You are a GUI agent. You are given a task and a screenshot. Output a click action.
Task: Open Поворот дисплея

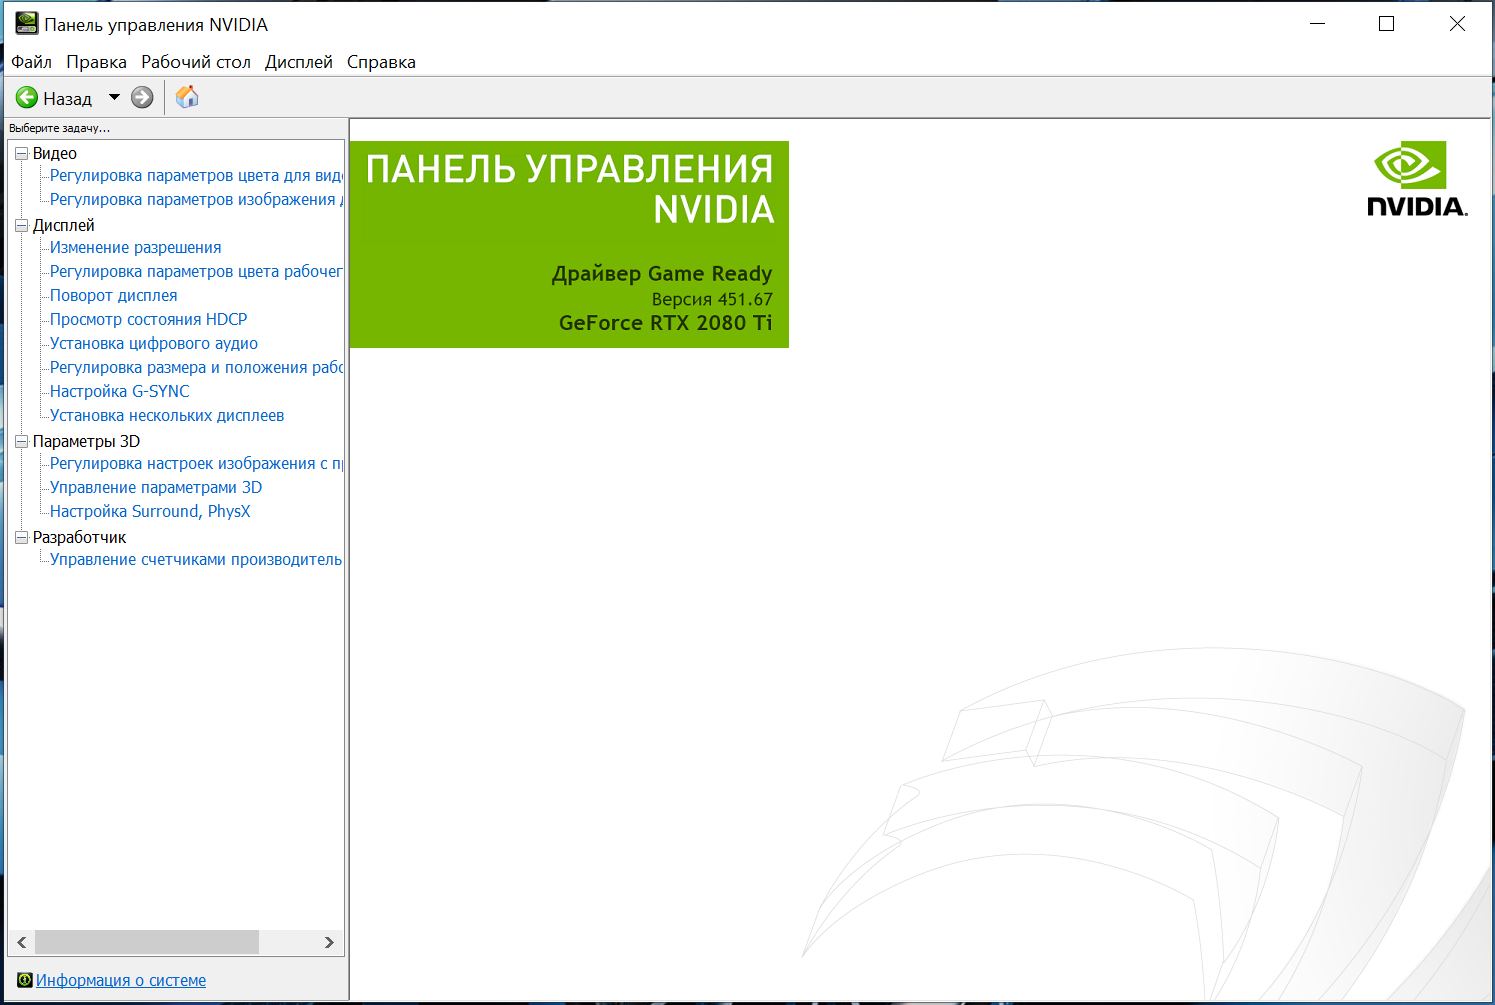coord(114,296)
